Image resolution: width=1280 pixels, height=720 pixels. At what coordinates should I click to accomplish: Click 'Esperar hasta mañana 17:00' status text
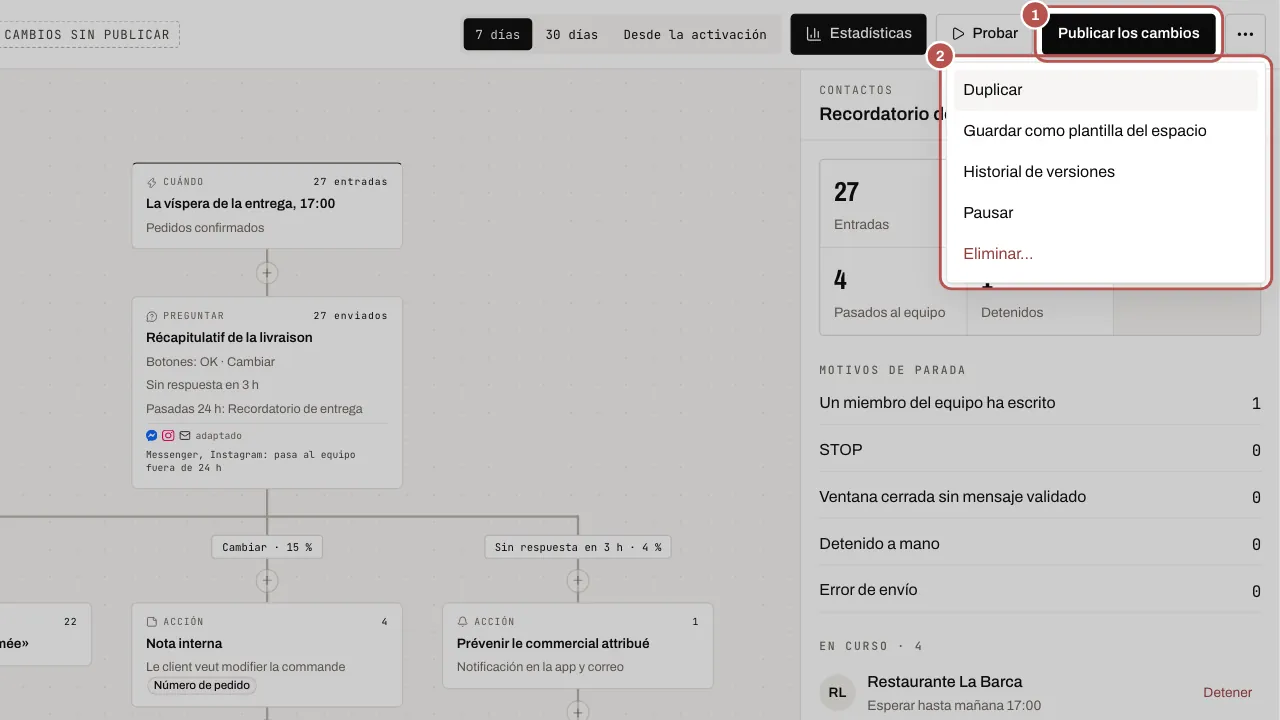click(954, 706)
